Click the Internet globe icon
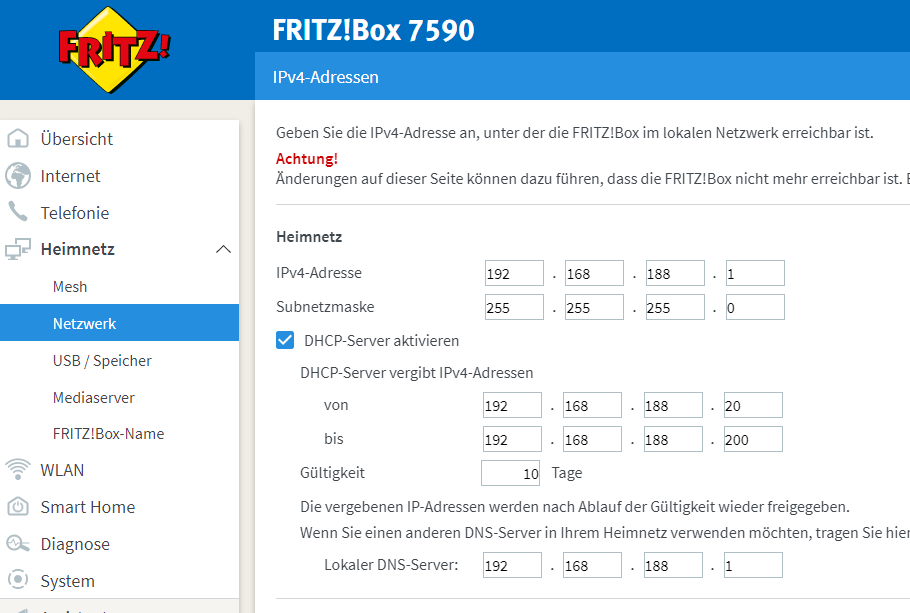This screenshot has width=910, height=613. click(x=18, y=175)
